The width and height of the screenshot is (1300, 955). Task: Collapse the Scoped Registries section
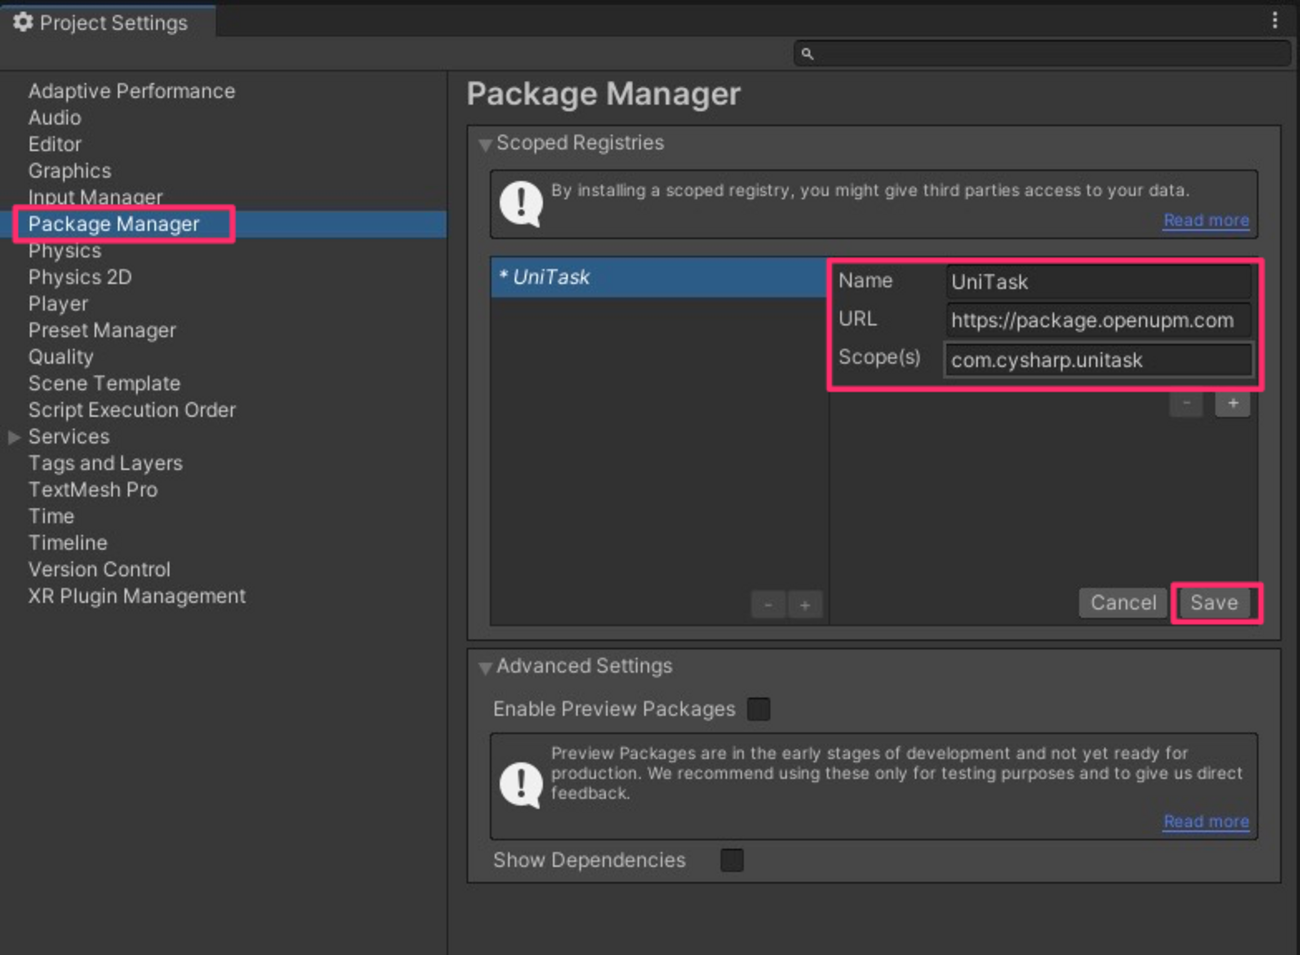tap(485, 144)
